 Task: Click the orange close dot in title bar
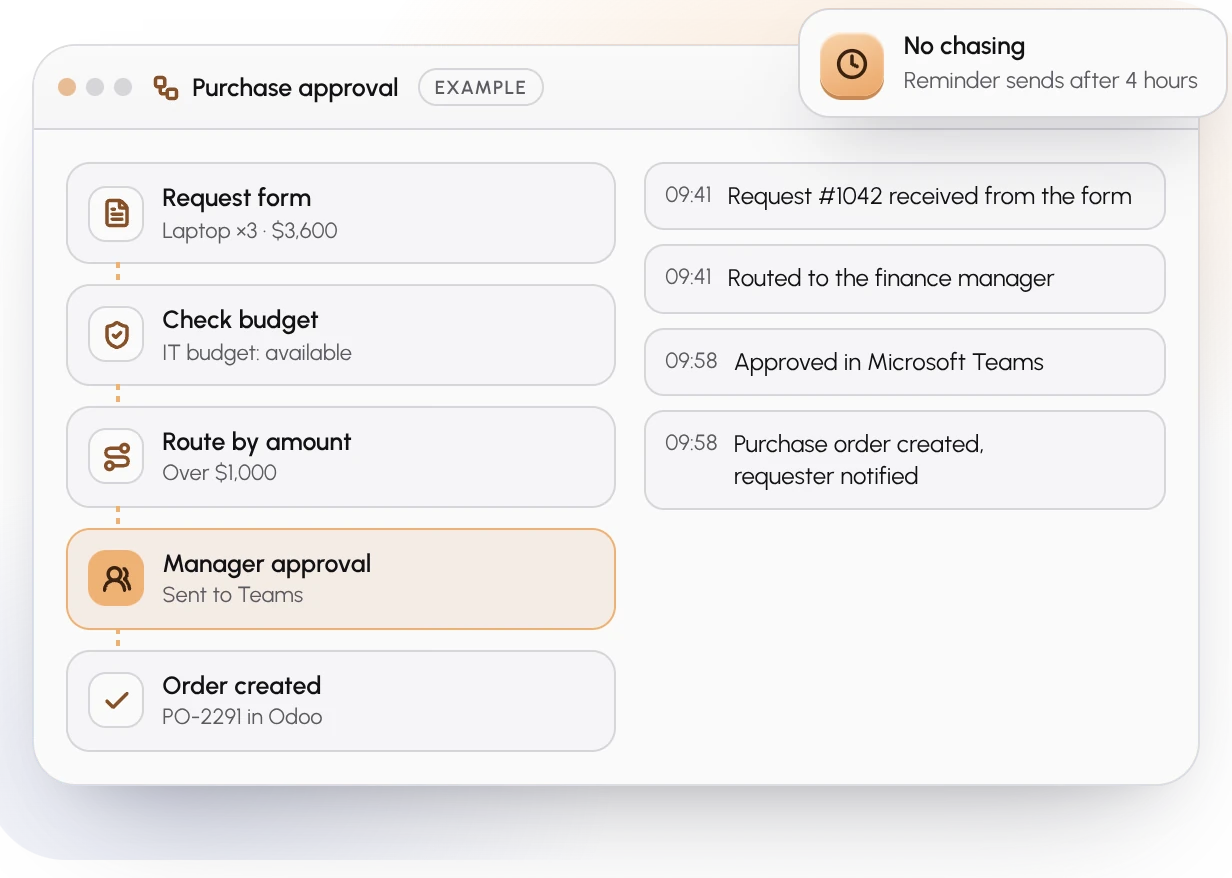(x=67, y=87)
